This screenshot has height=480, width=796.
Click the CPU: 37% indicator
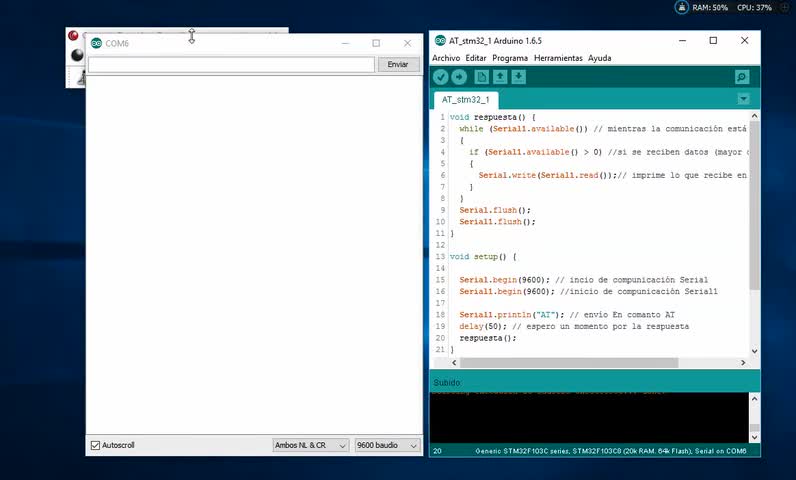(x=754, y=8)
